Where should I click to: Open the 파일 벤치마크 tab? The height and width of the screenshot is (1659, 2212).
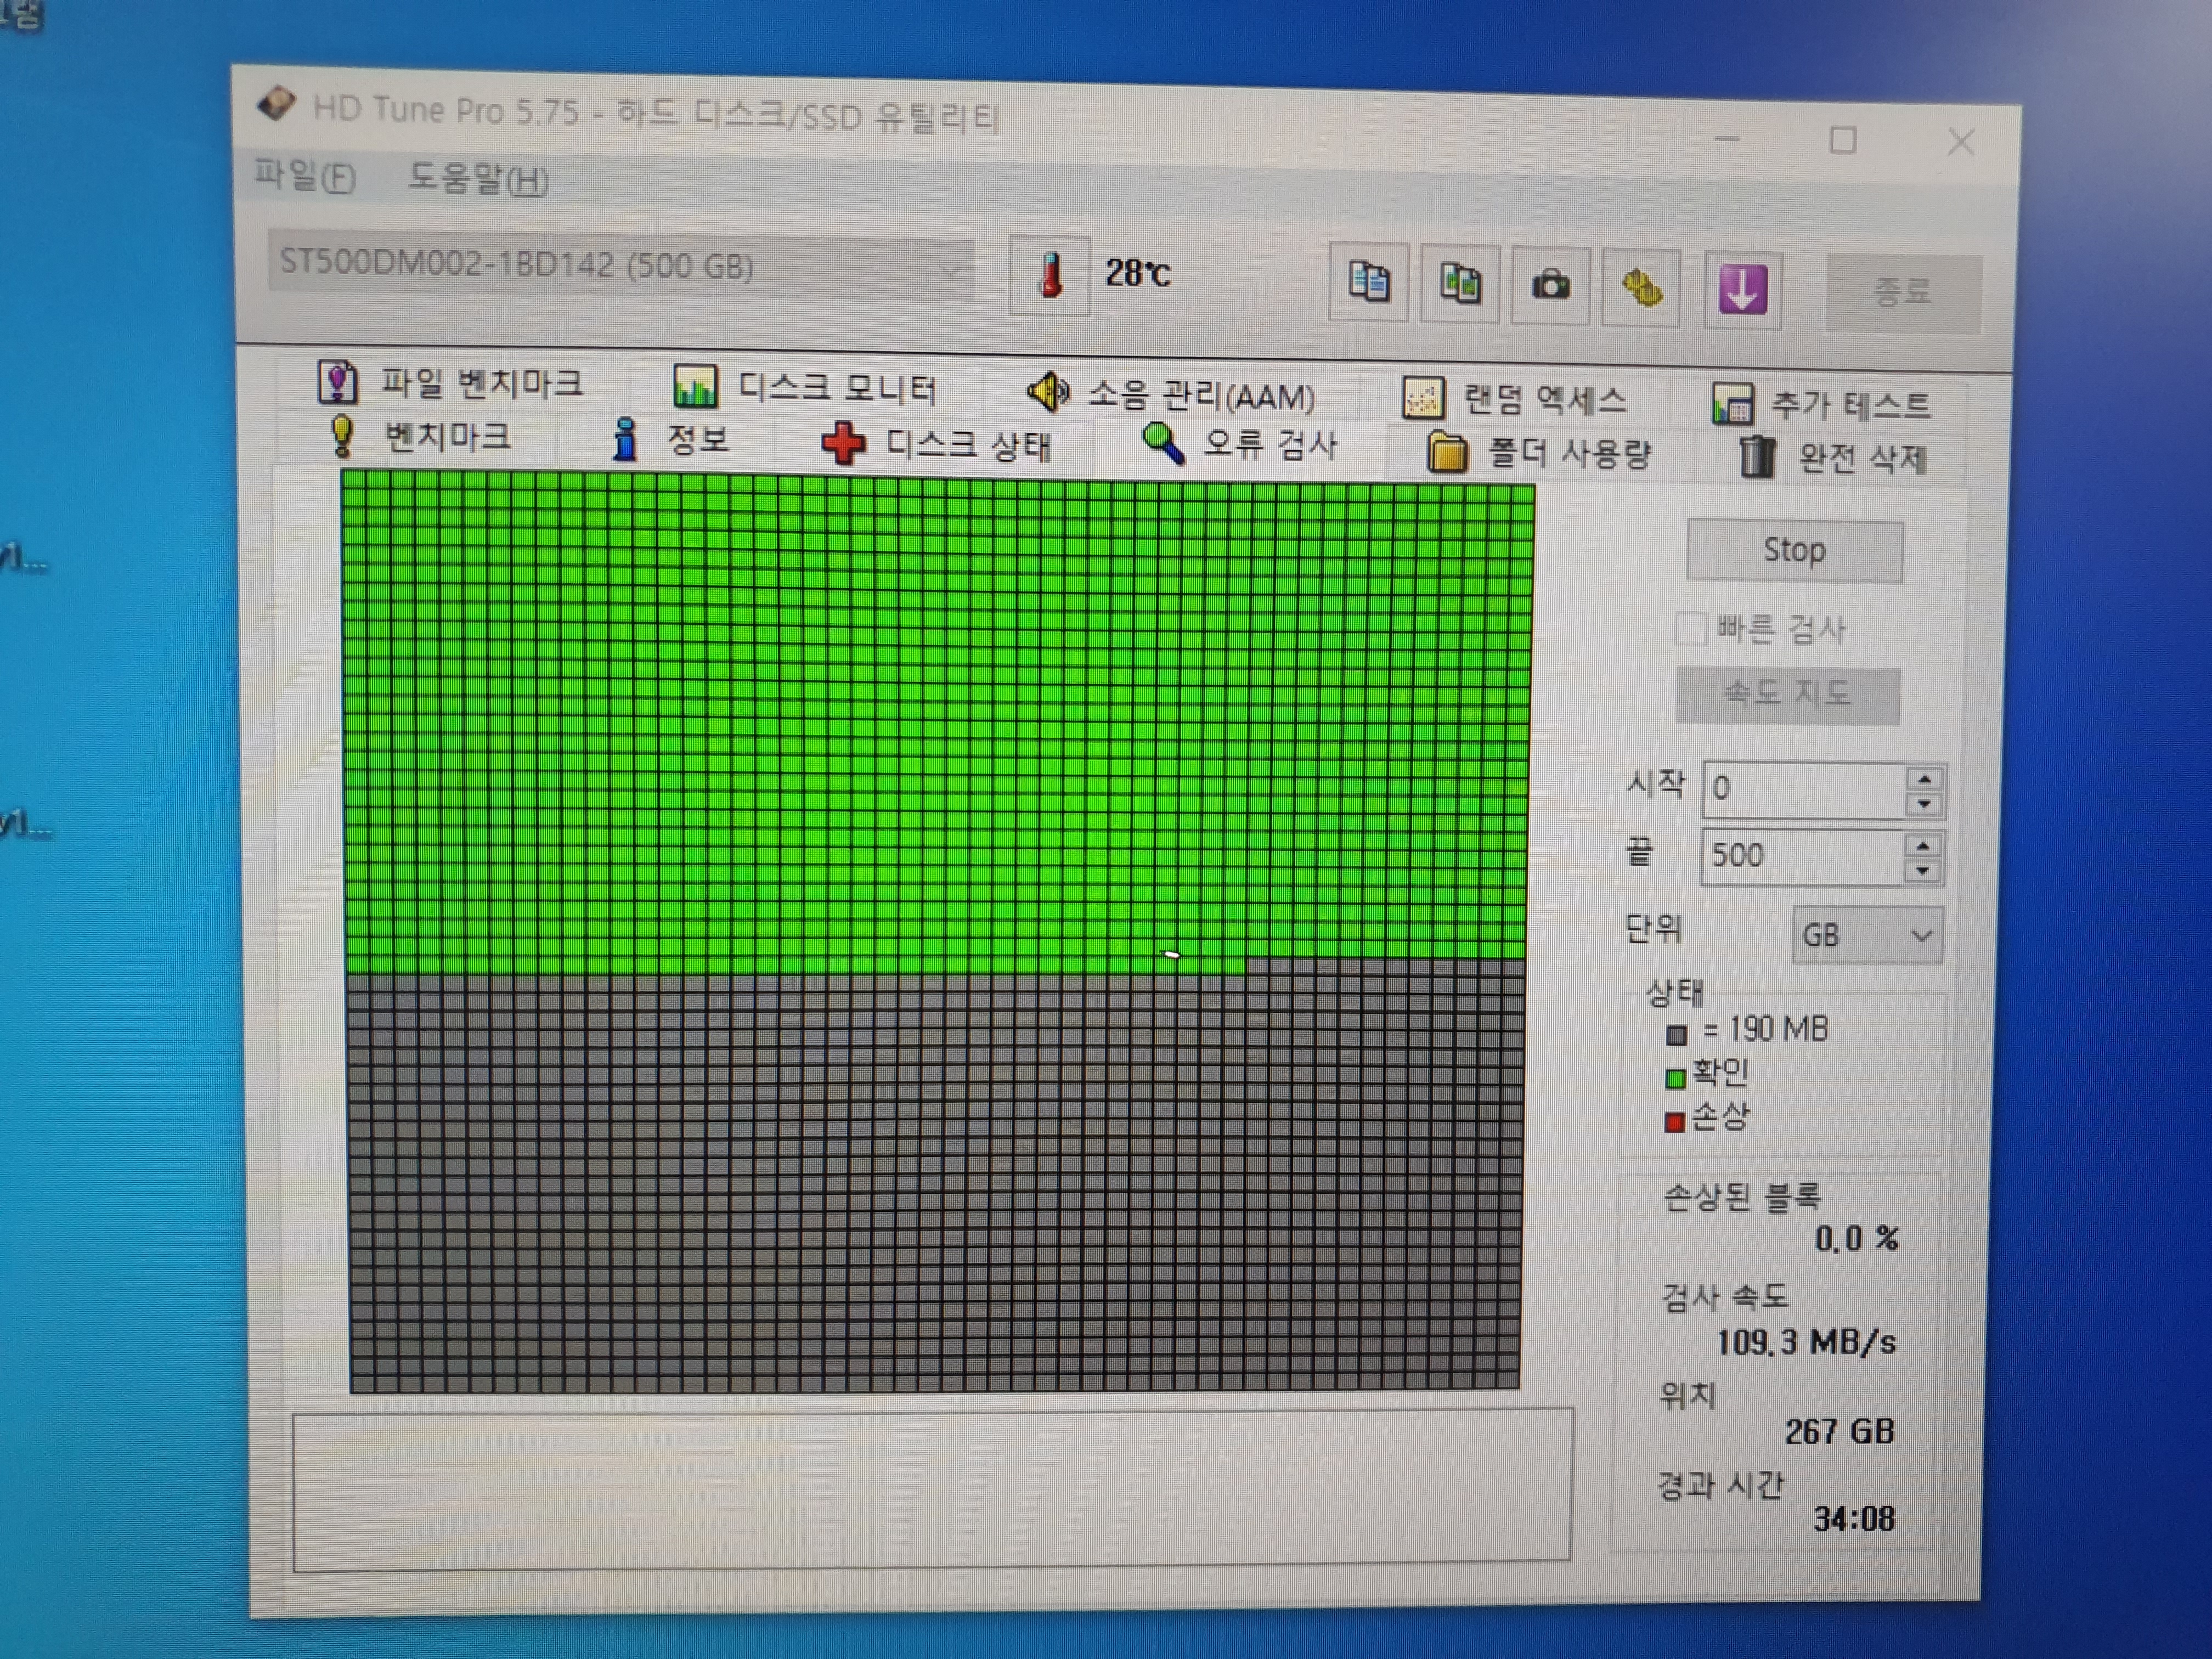pyautogui.click(x=452, y=383)
